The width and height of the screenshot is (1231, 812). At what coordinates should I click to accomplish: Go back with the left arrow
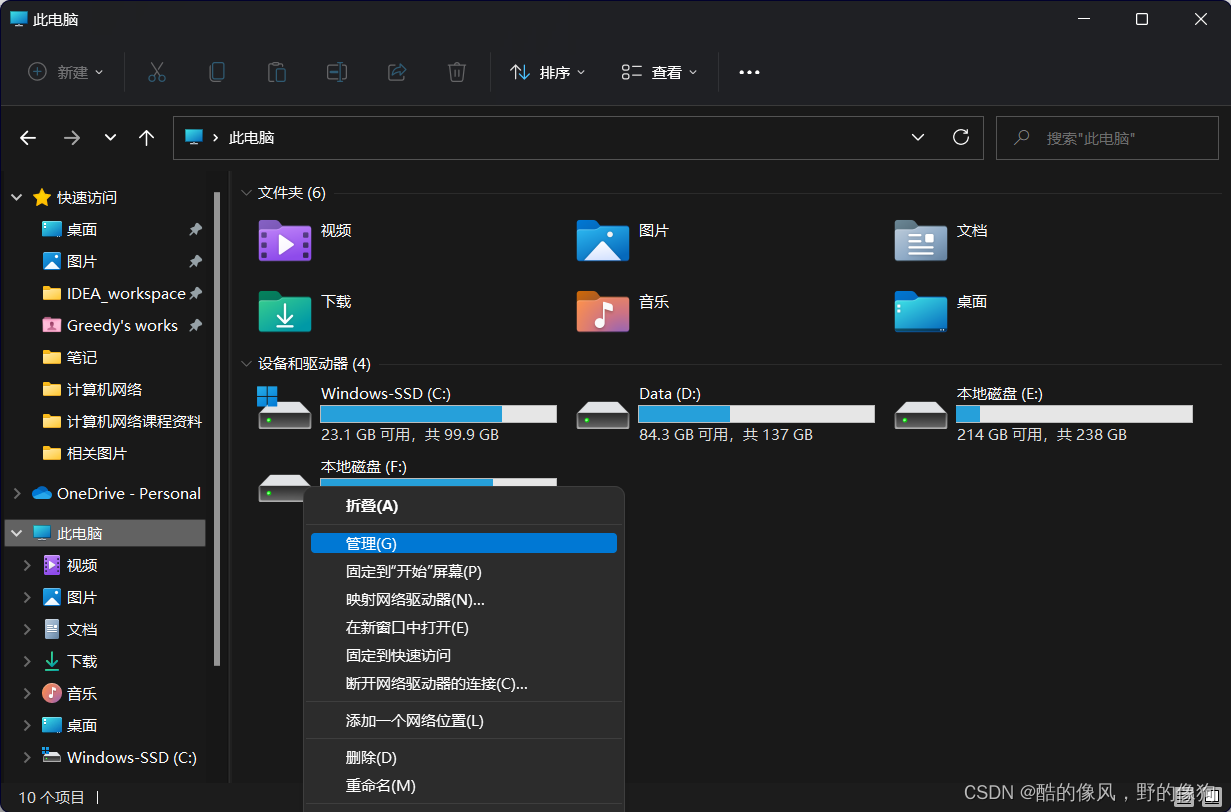tap(28, 138)
